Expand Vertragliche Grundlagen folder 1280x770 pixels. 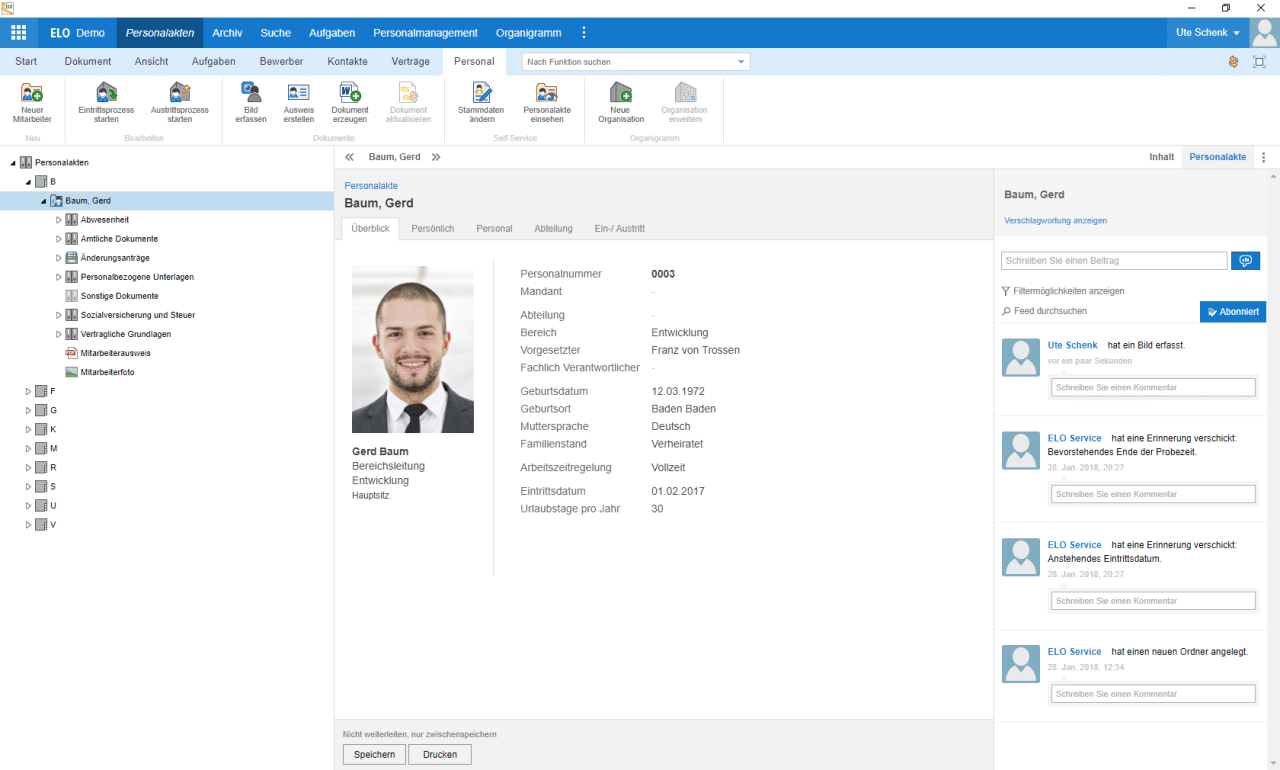tap(58, 334)
